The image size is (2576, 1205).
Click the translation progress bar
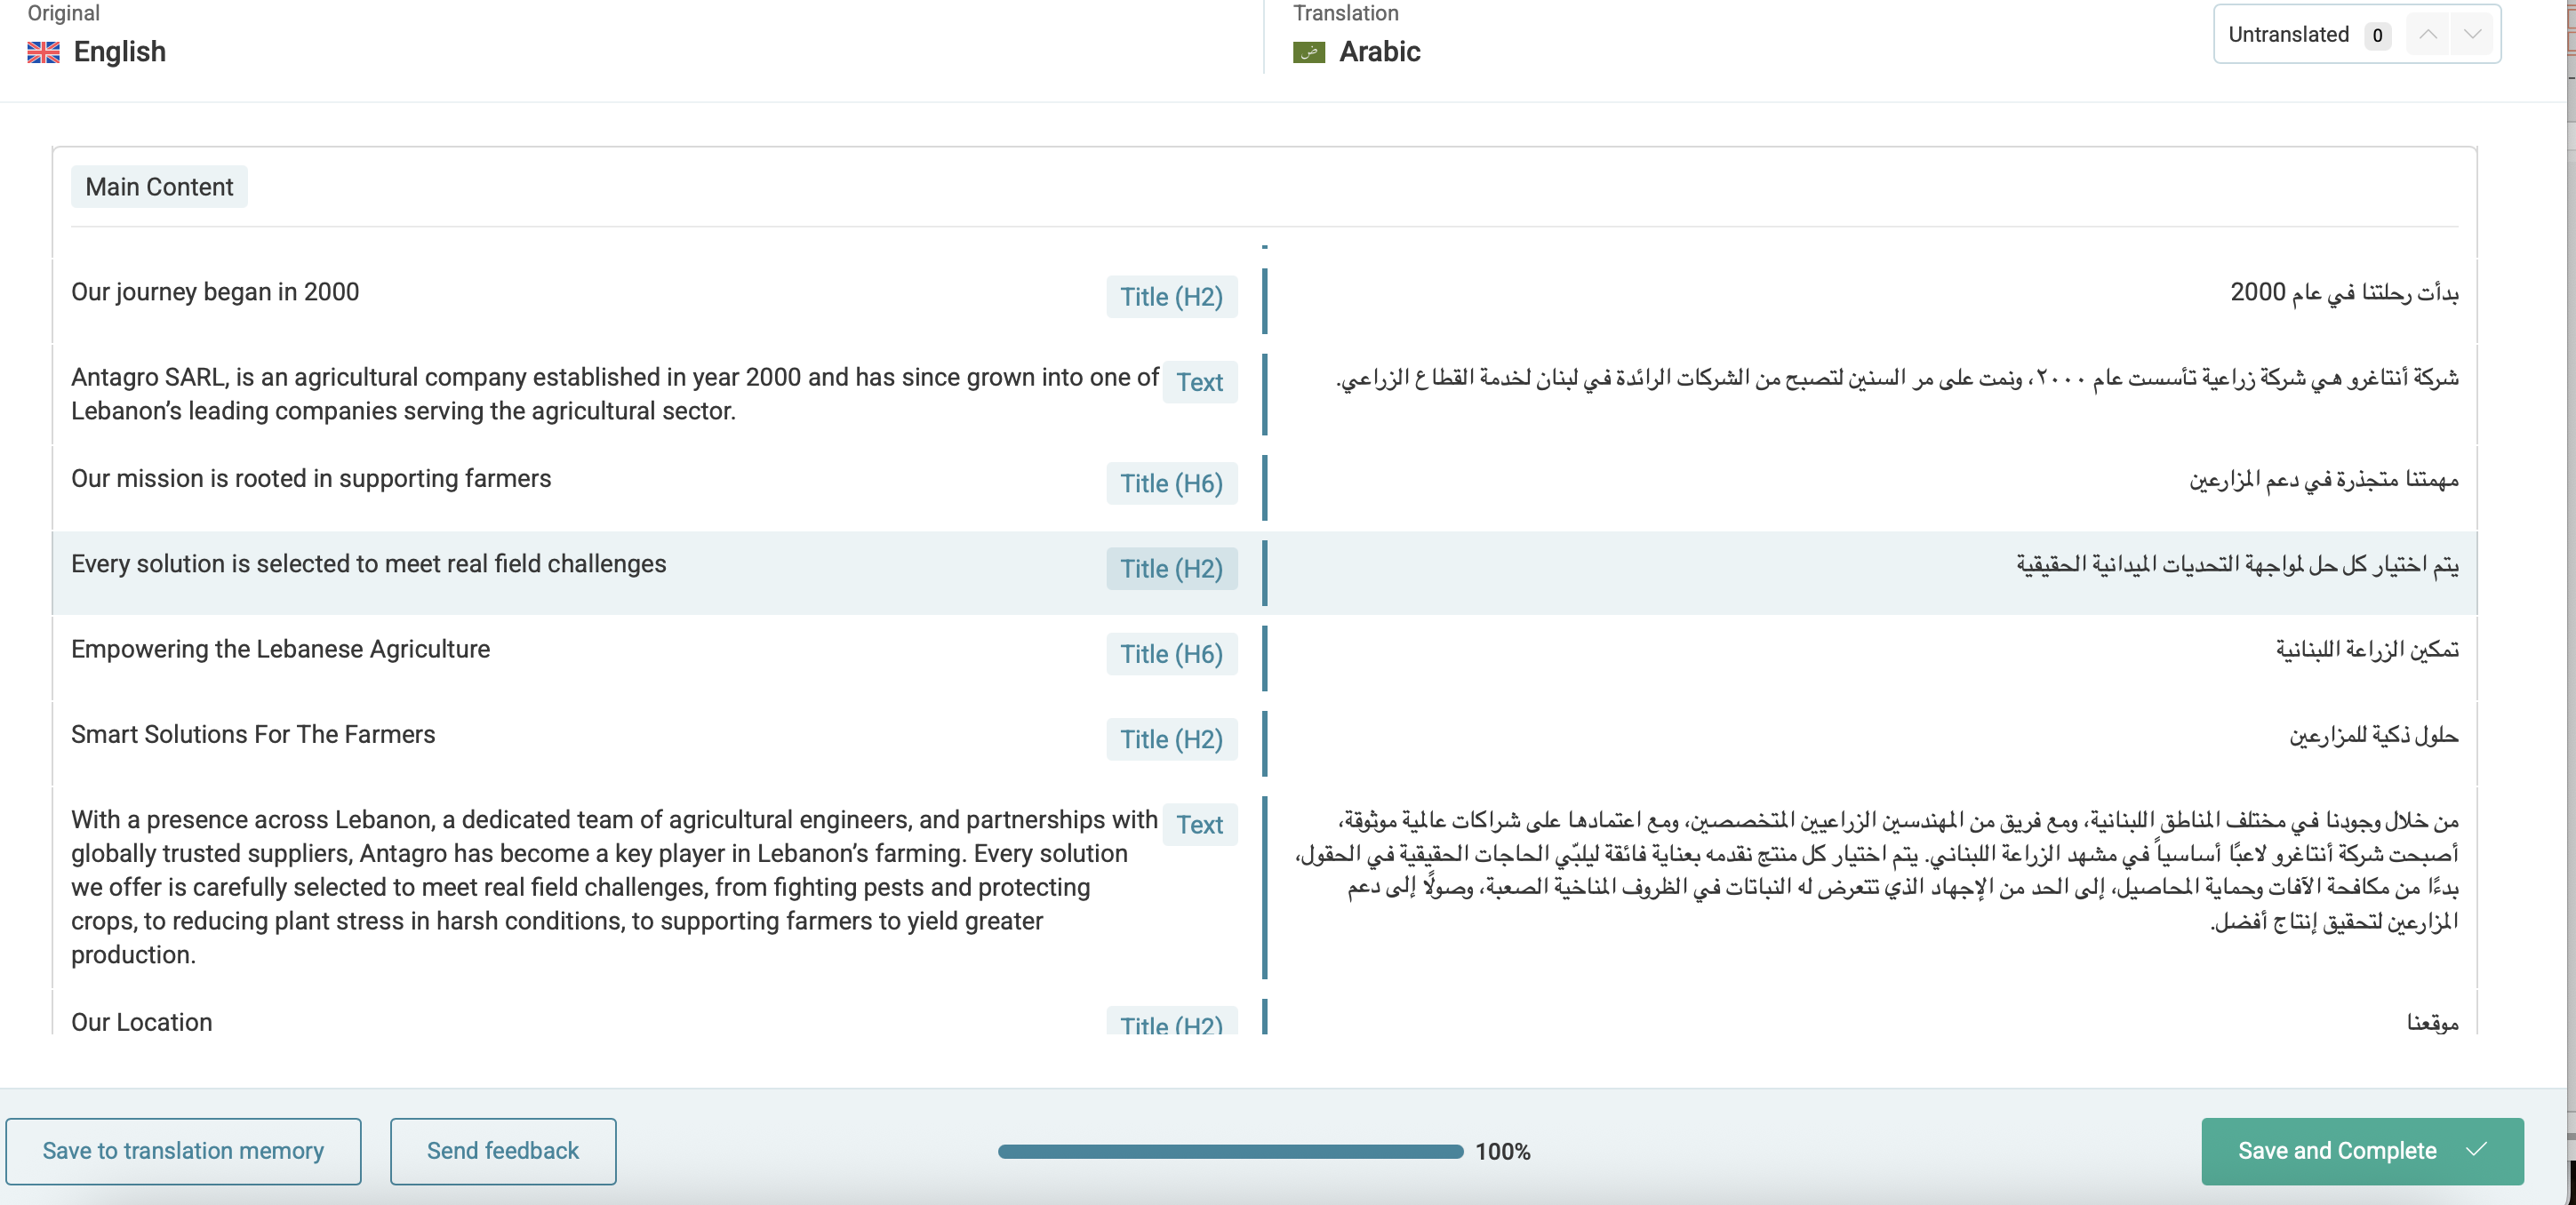point(1230,1152)
